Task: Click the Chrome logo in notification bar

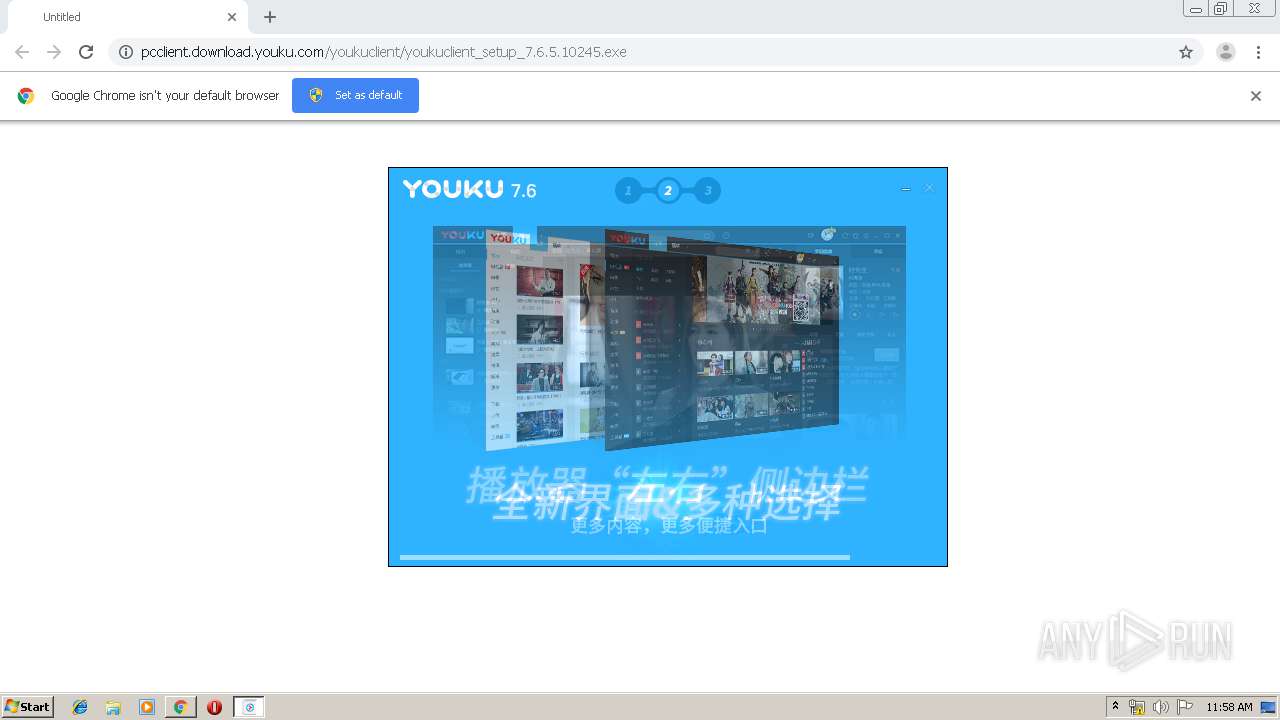Action: tap(26, 96)
